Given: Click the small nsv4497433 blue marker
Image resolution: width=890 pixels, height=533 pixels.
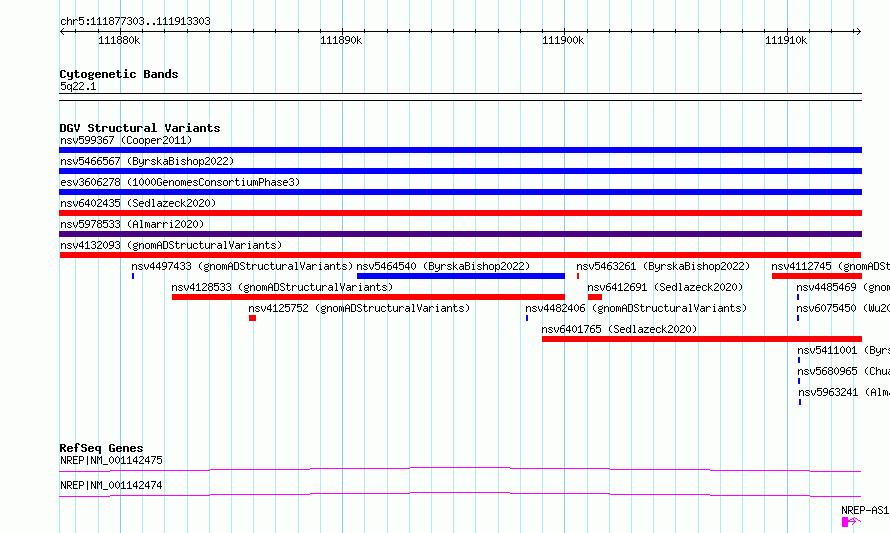Looking at the screenshot, I should 133,276.
